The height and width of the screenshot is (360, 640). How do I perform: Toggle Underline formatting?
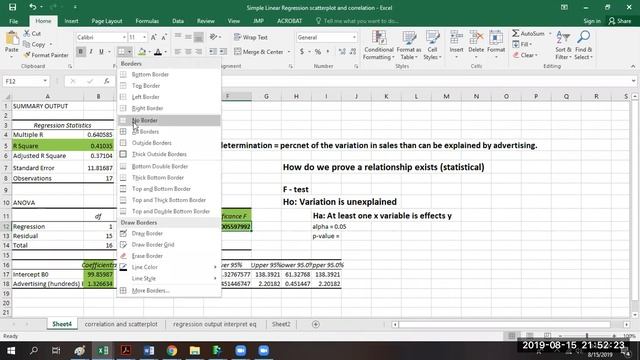101,52
